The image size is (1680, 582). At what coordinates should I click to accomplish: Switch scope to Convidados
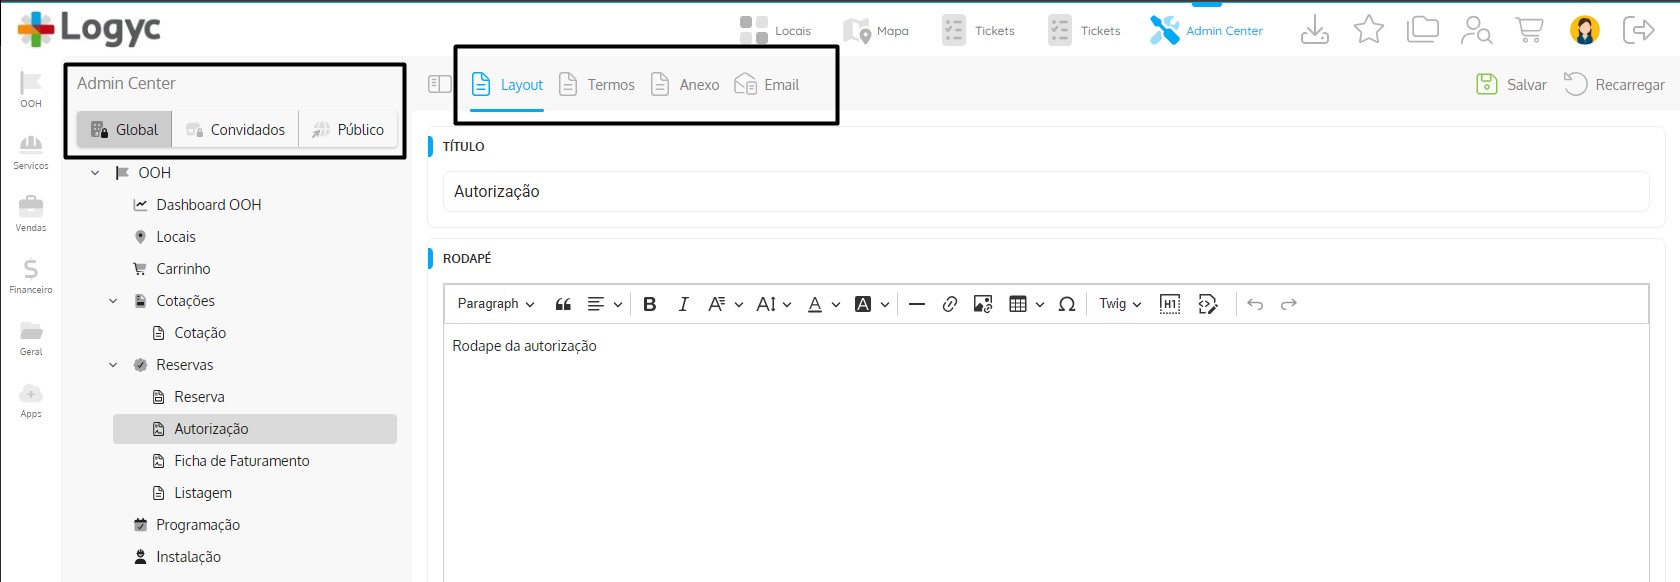click(x=236, y=130)
